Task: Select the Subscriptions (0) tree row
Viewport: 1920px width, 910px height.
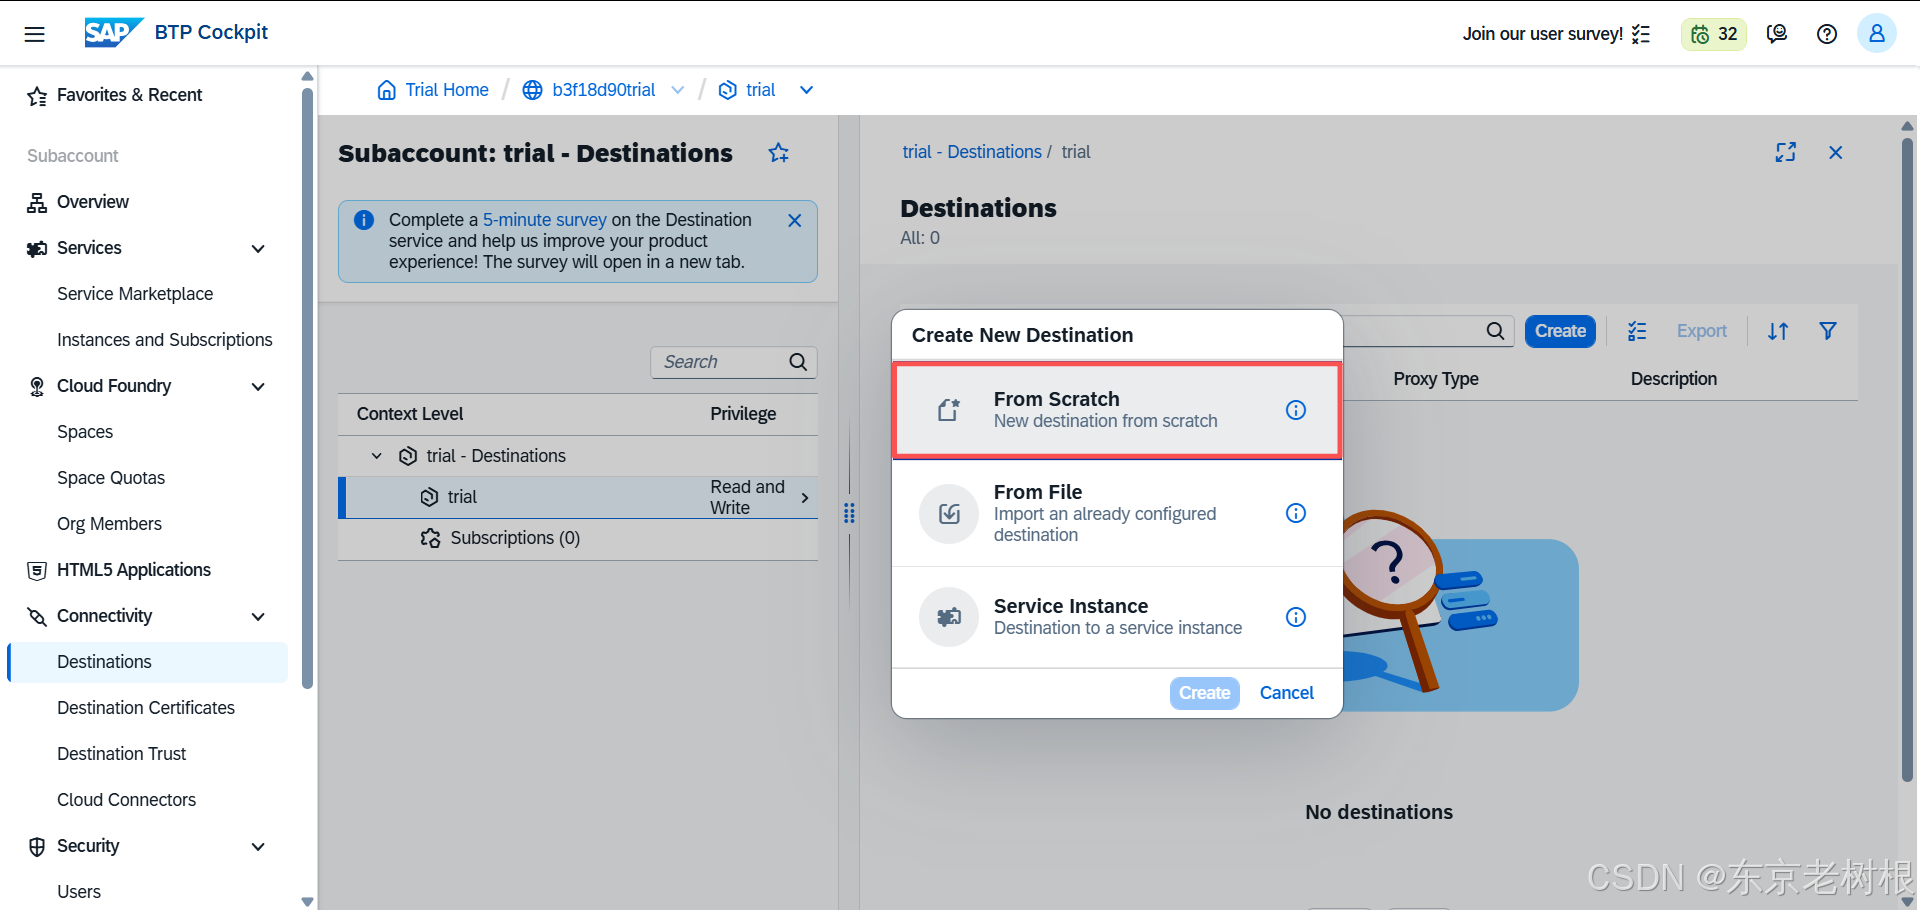Action: (578, 538)
